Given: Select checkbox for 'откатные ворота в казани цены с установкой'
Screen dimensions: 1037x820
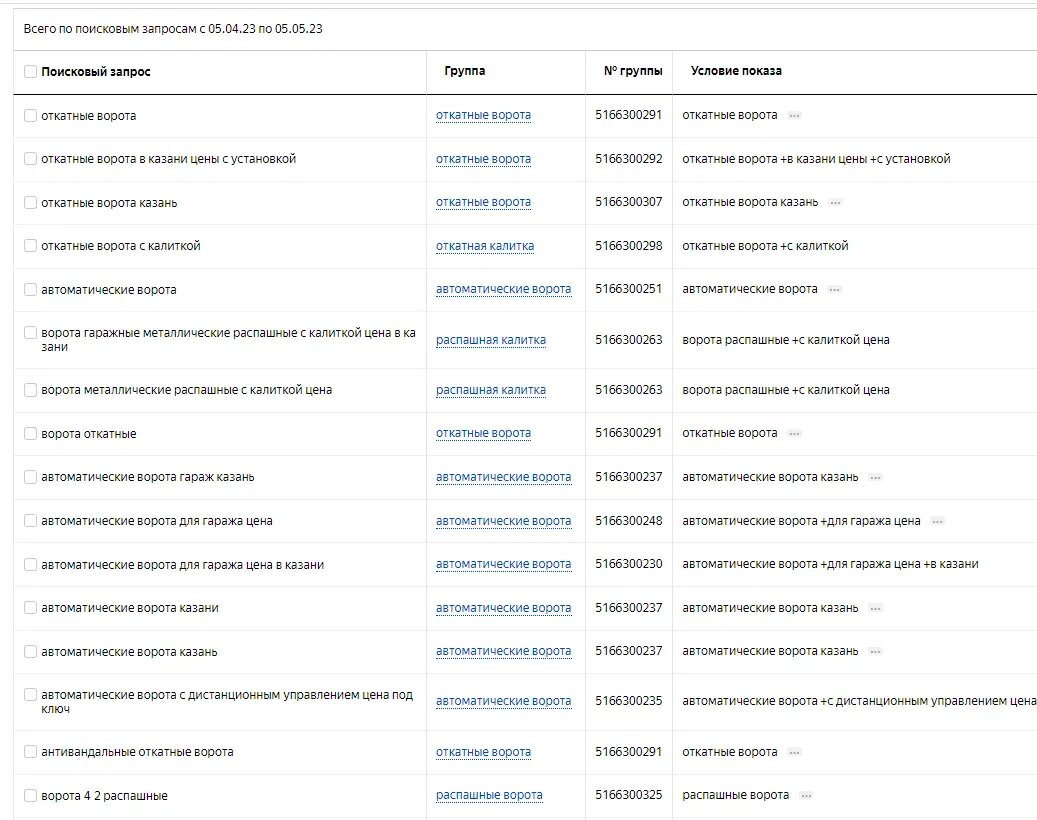Looking at the screenshot, I should (x=30, y=159).
